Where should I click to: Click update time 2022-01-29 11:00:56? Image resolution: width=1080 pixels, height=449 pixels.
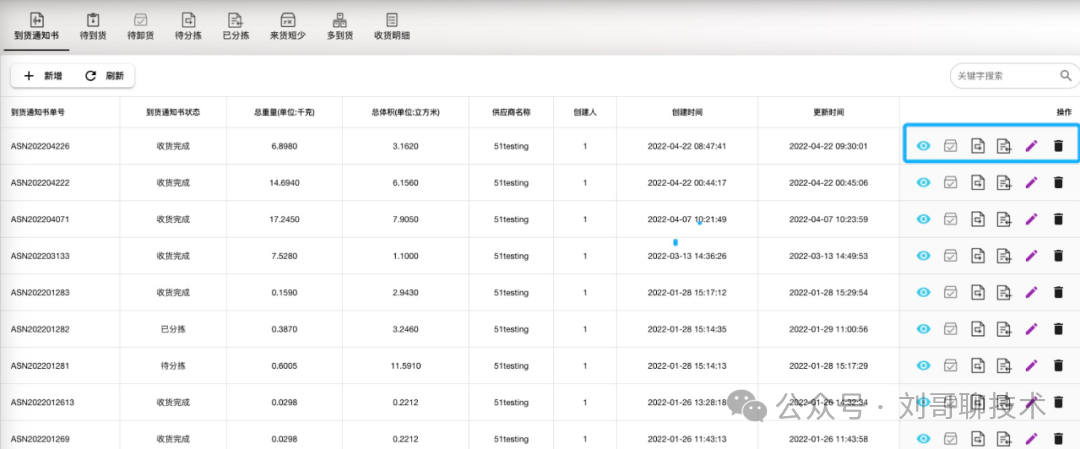tap(828, 329)
